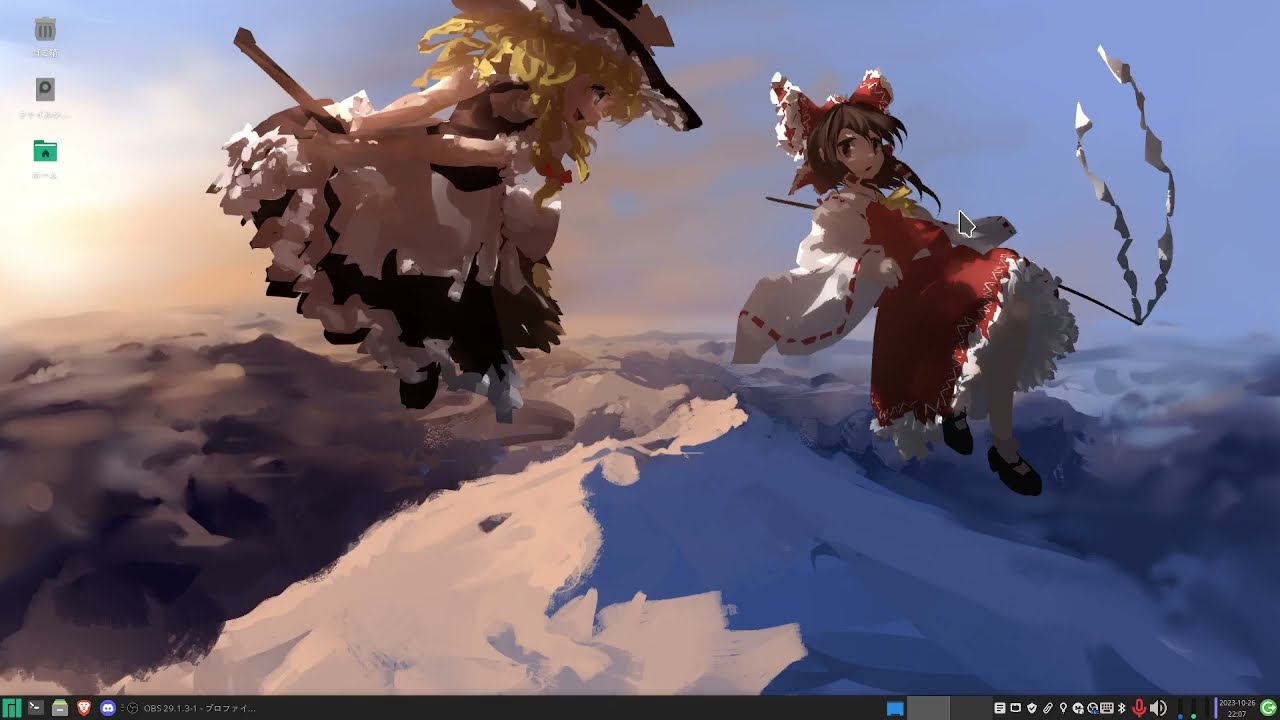Click the green session logout icon
This screenshot has width=1280, height=720.
[1268, 708]
